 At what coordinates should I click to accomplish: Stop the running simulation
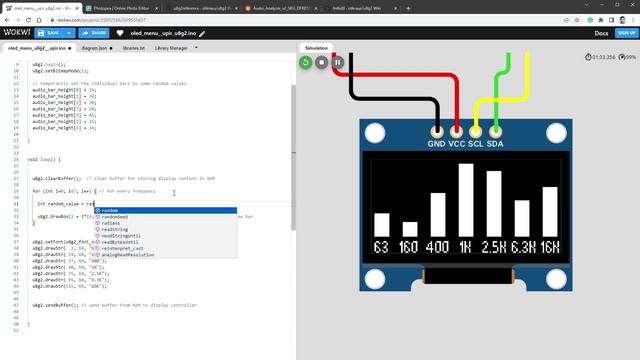[322, 62]
